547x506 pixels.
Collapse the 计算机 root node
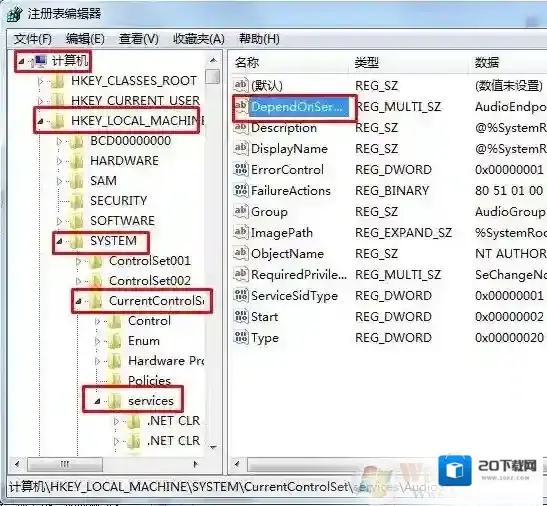(x=22, y=62)
